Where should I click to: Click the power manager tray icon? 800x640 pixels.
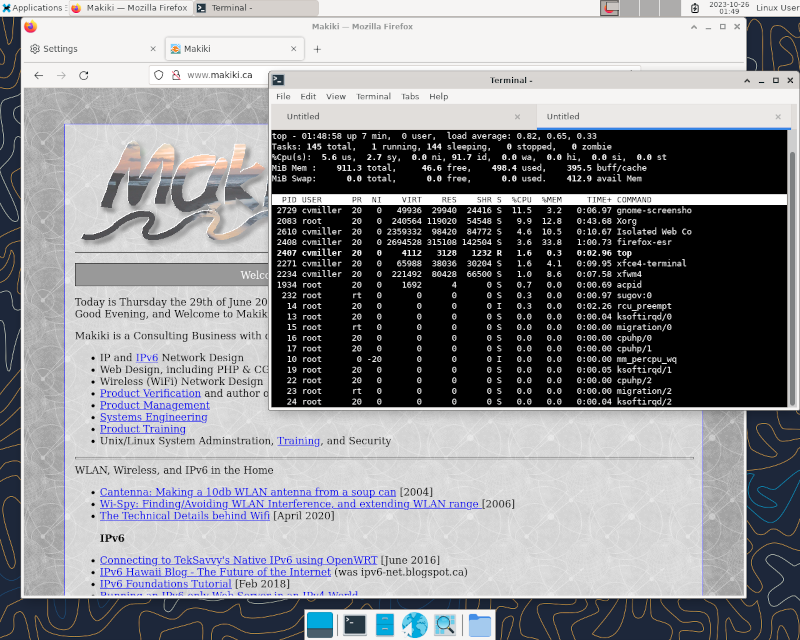(695, 8)
